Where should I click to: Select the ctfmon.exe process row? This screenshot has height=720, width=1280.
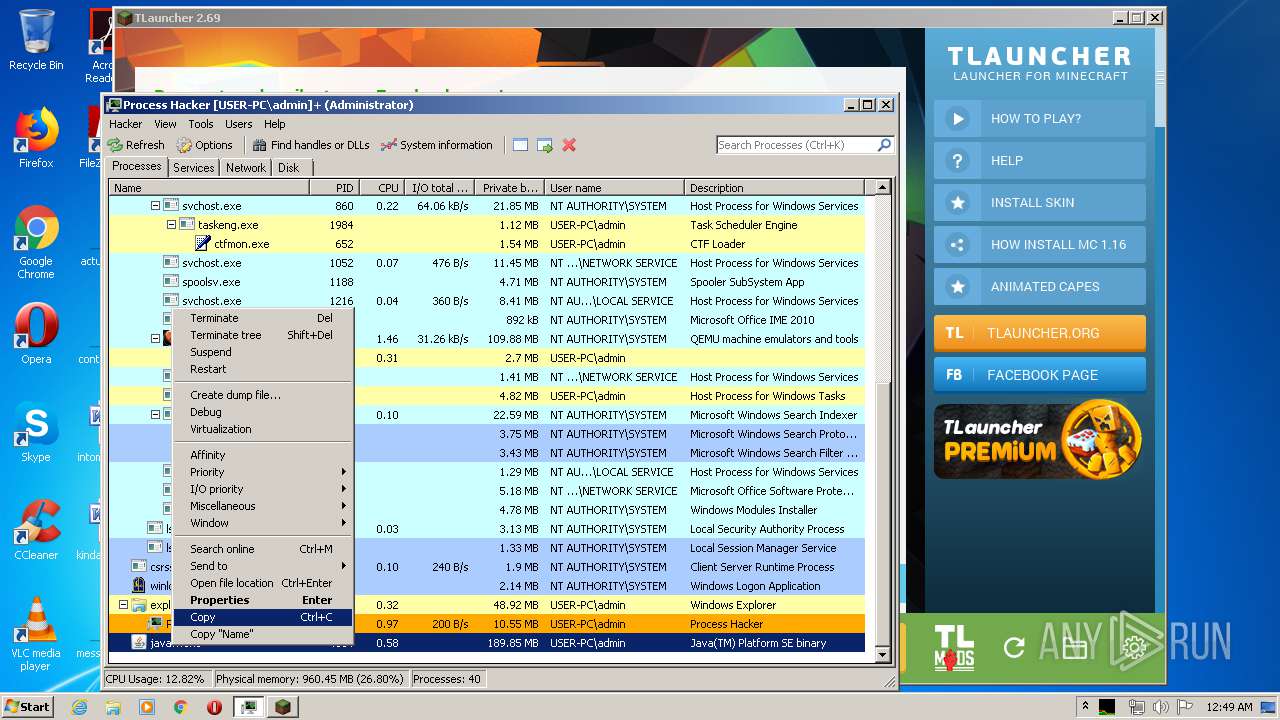(x=486, y=244)
